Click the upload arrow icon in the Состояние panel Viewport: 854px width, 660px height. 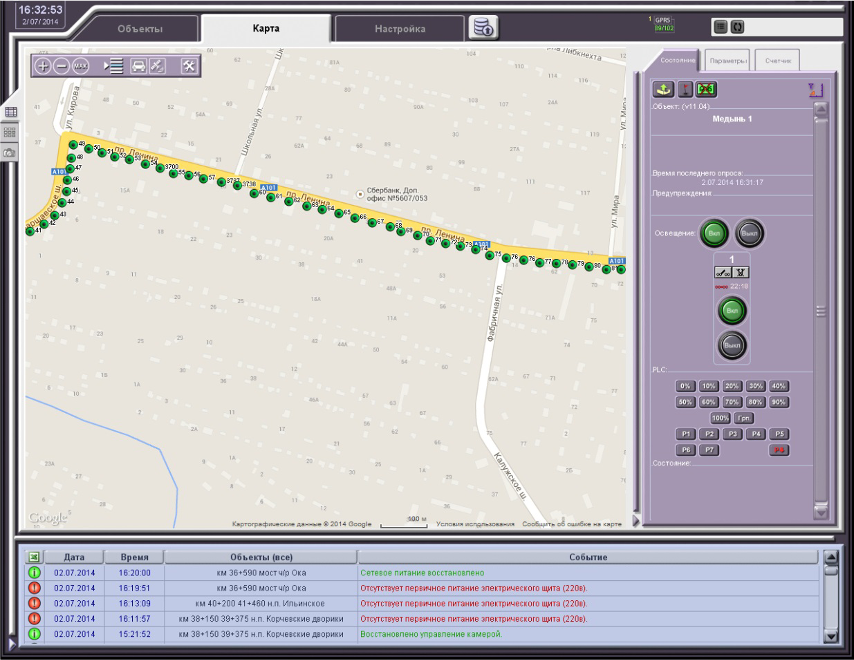point(662,90)
